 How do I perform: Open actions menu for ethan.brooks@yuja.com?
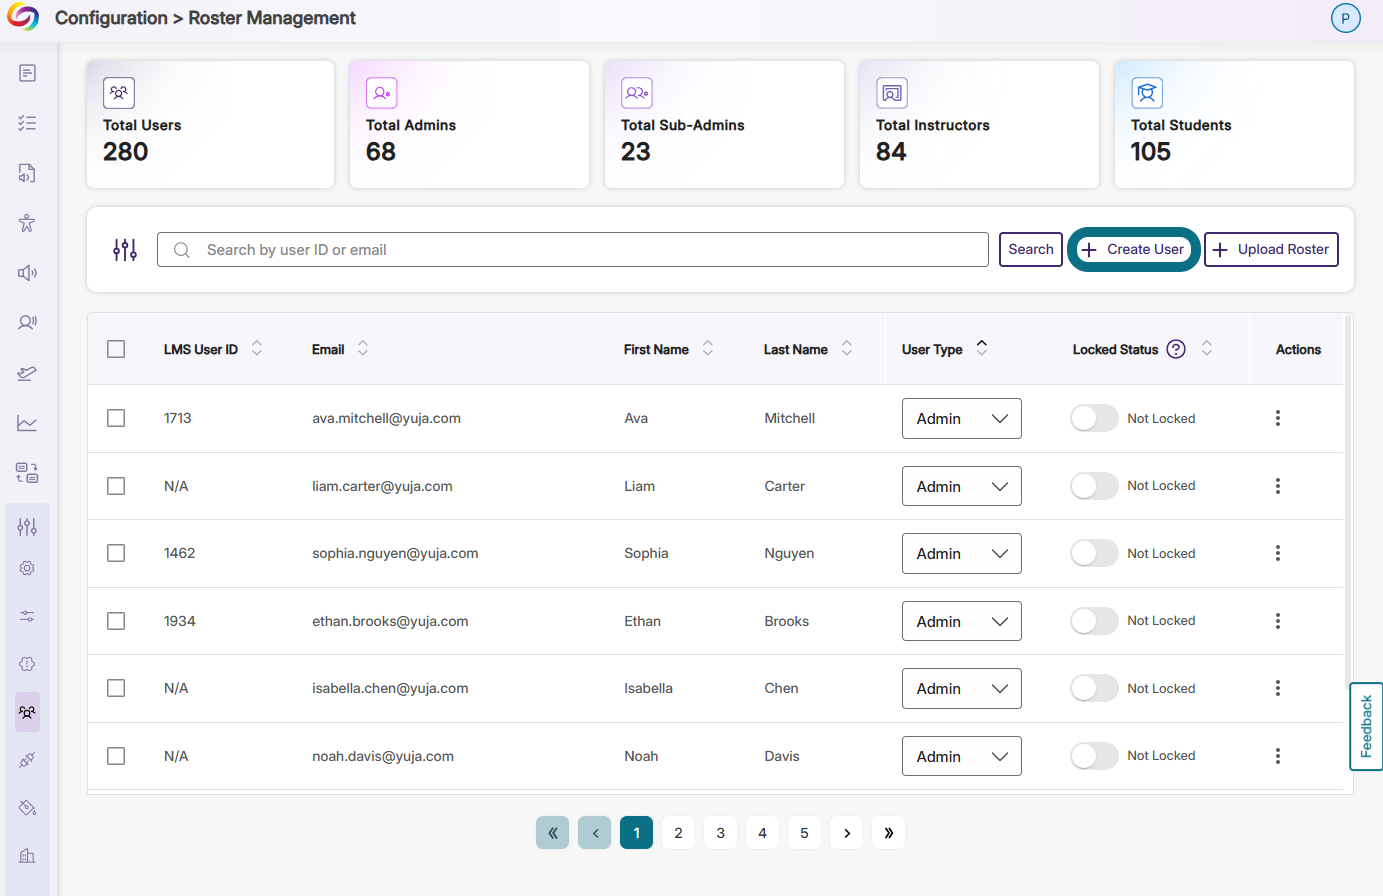point(1278,621)
